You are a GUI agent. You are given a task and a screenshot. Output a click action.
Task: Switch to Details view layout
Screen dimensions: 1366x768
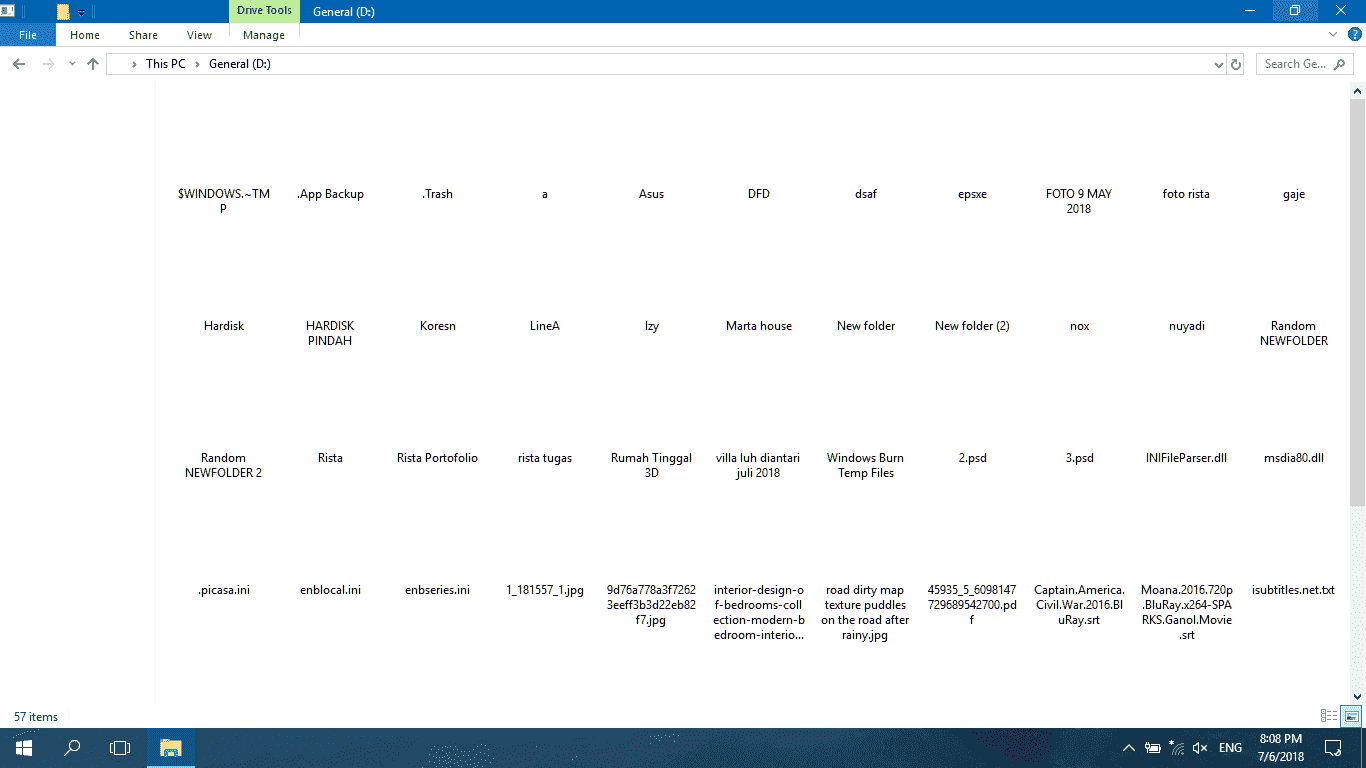tap(1329, 716)
